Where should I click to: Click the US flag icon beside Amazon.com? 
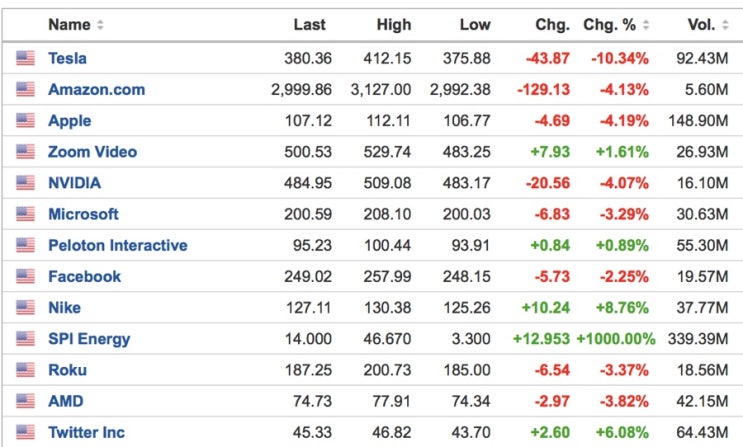point(25,89)
